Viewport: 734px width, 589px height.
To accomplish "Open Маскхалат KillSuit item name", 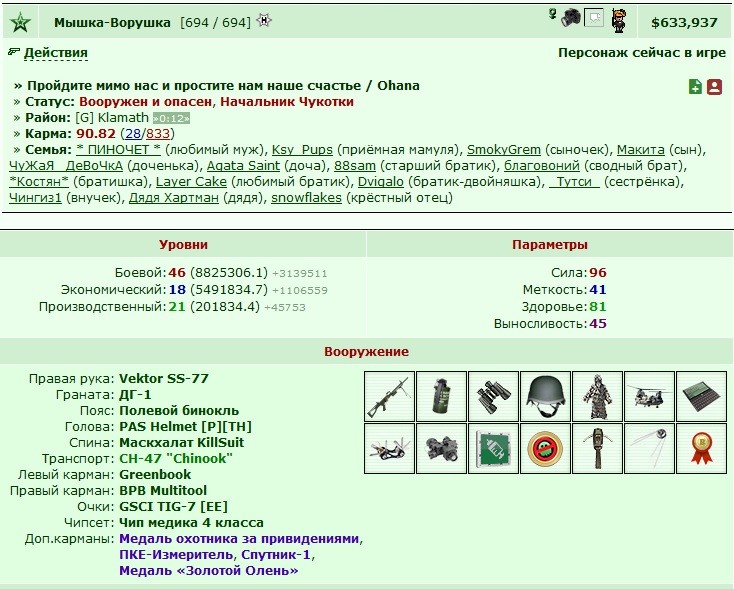I will pyautogui.click(x=182, y=442).
